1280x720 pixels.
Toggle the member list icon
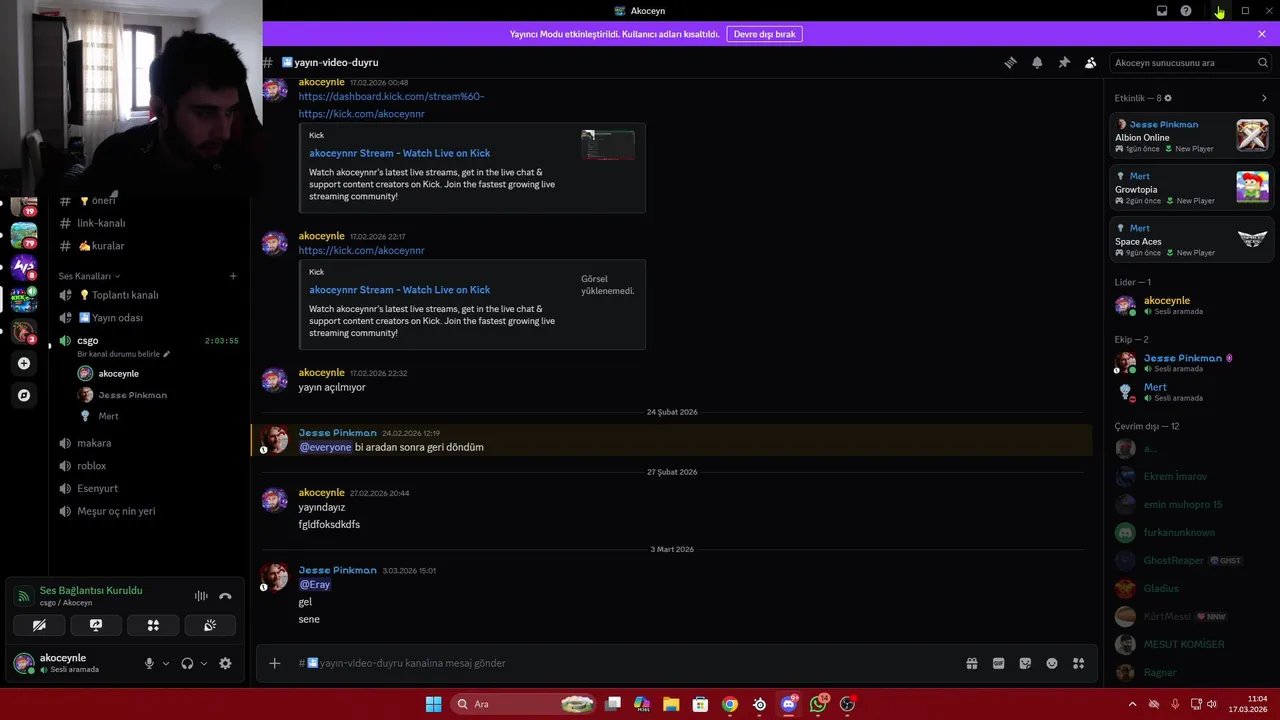click(x=1091, y=62)
